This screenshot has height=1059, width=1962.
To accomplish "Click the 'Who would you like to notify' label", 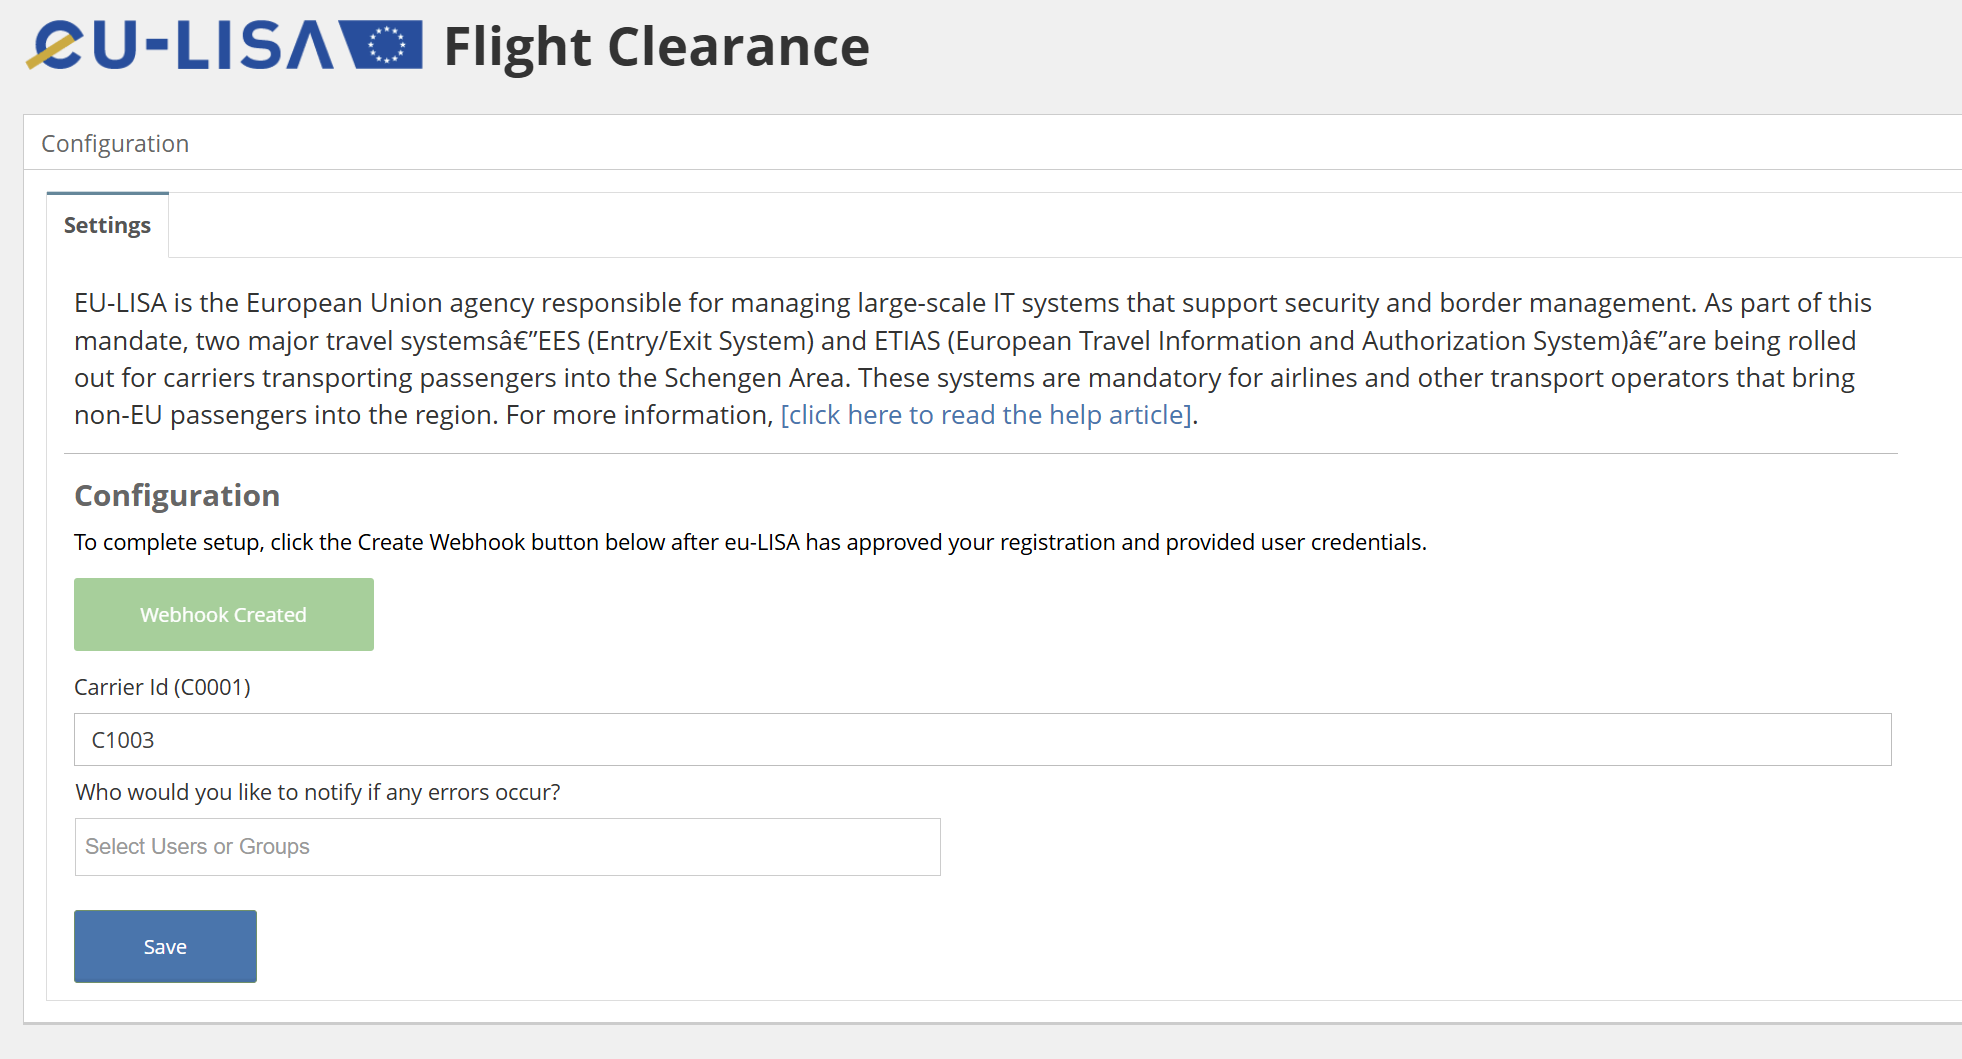I will click(x=317, y=793).
